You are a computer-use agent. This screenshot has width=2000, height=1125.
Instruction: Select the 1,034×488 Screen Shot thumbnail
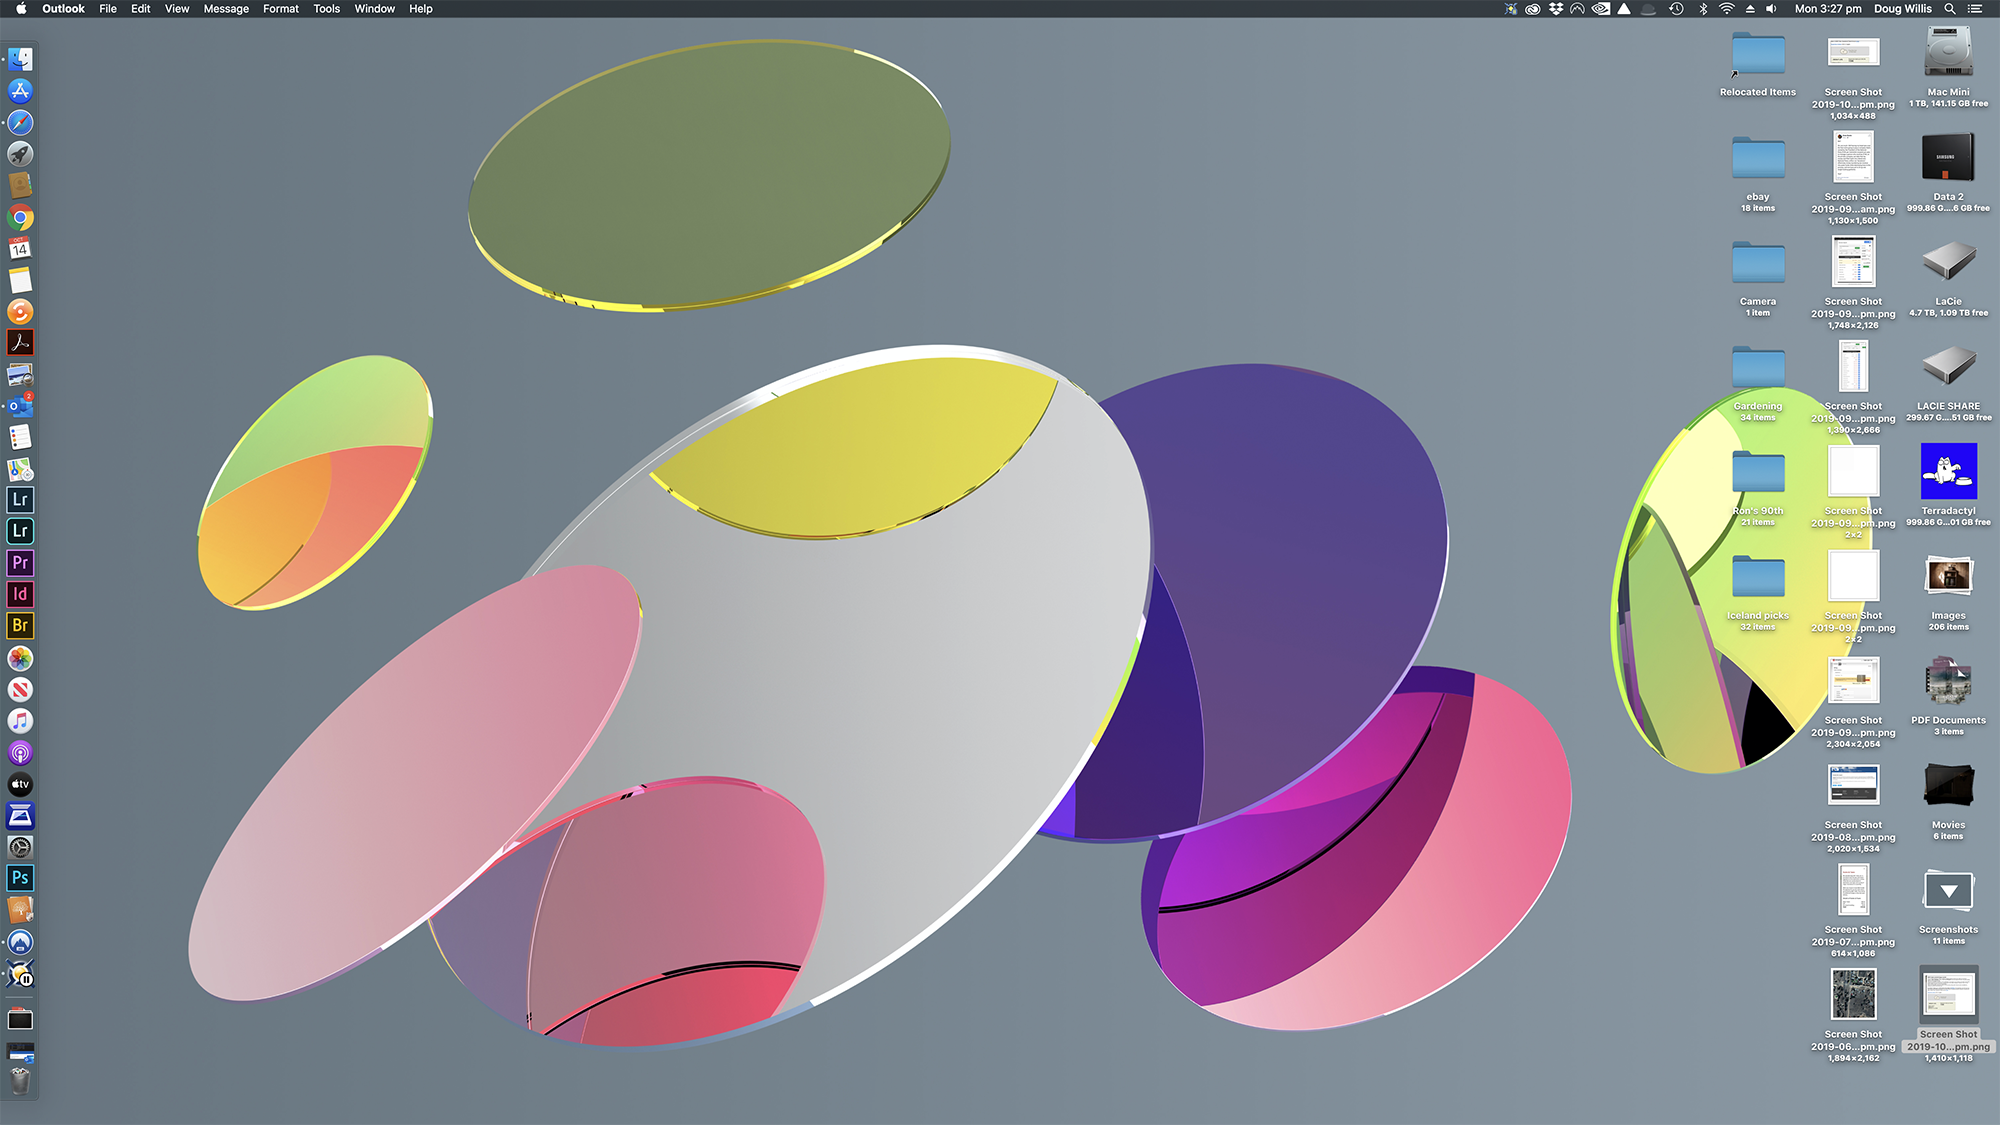[x=1853, y=53]
